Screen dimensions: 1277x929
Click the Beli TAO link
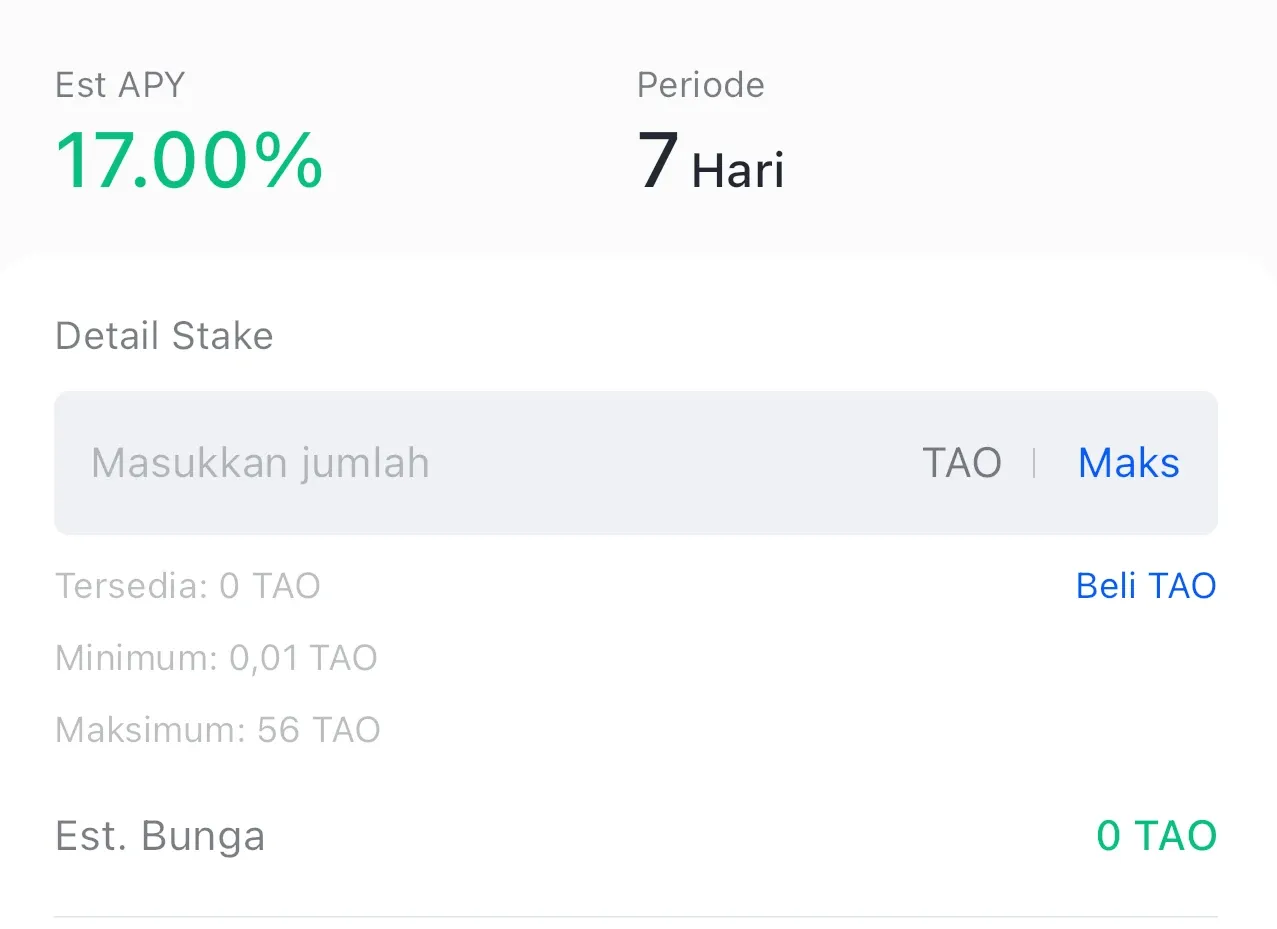[x=1146, y=586]
